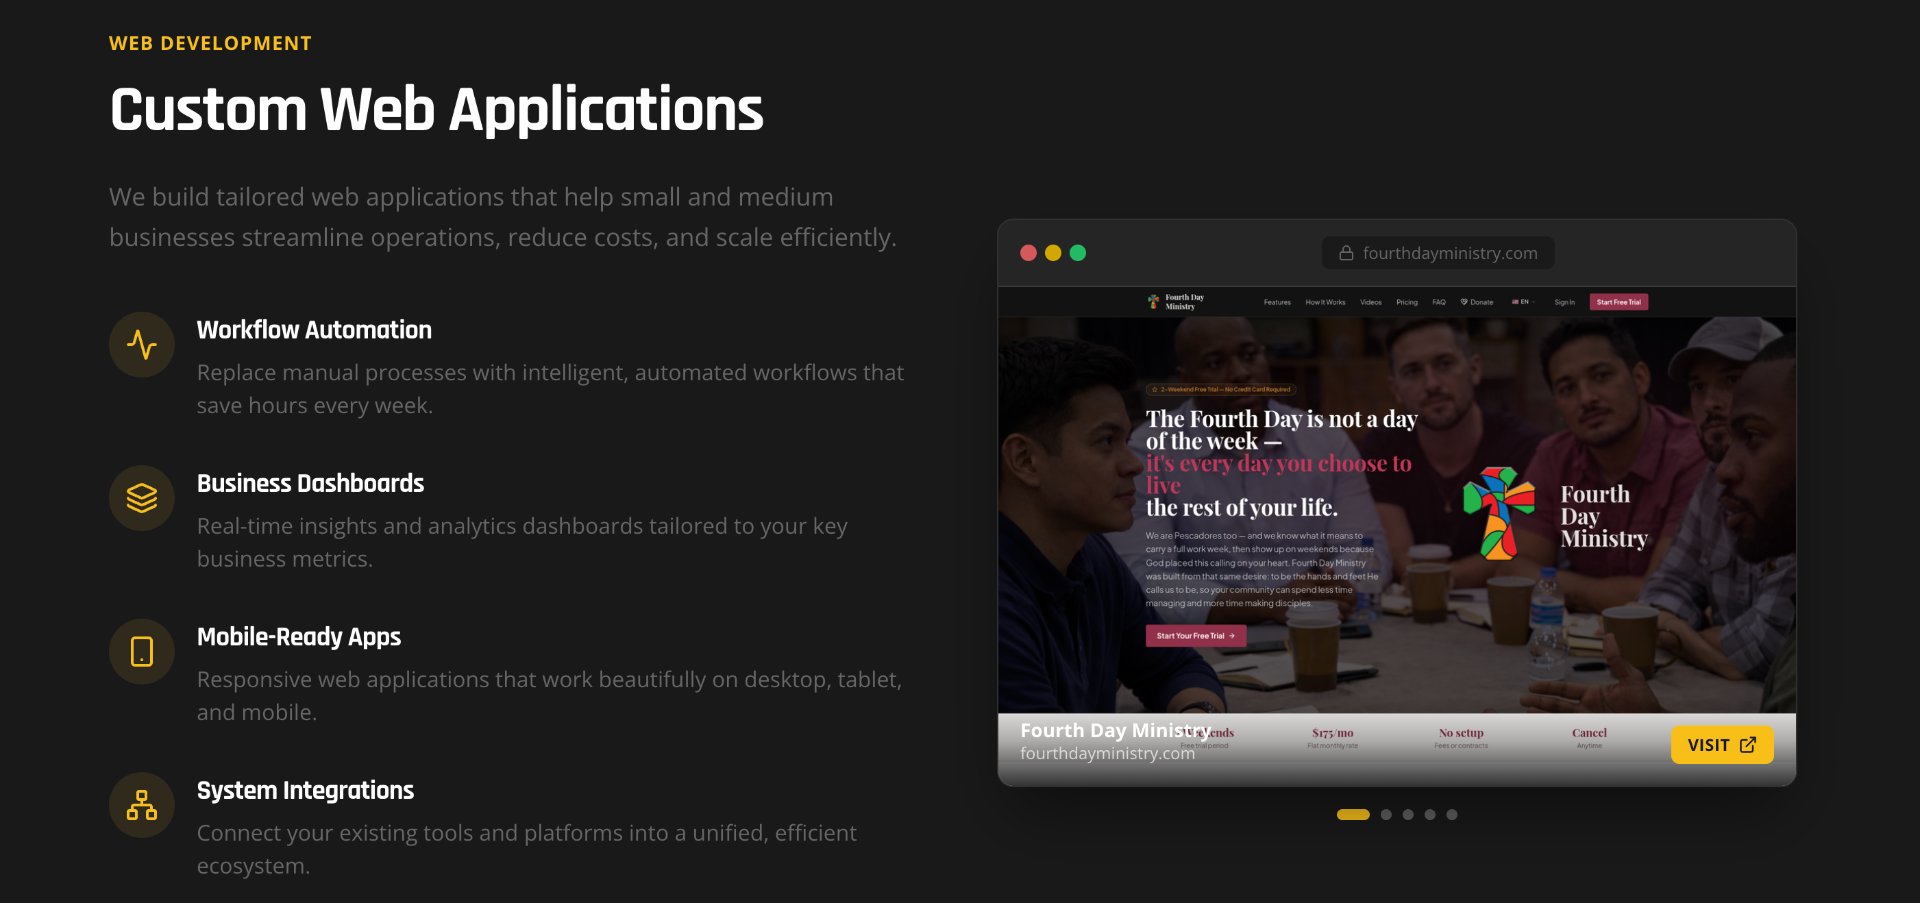Select the fourthdayministry.com address bar

click(1438, 253)
